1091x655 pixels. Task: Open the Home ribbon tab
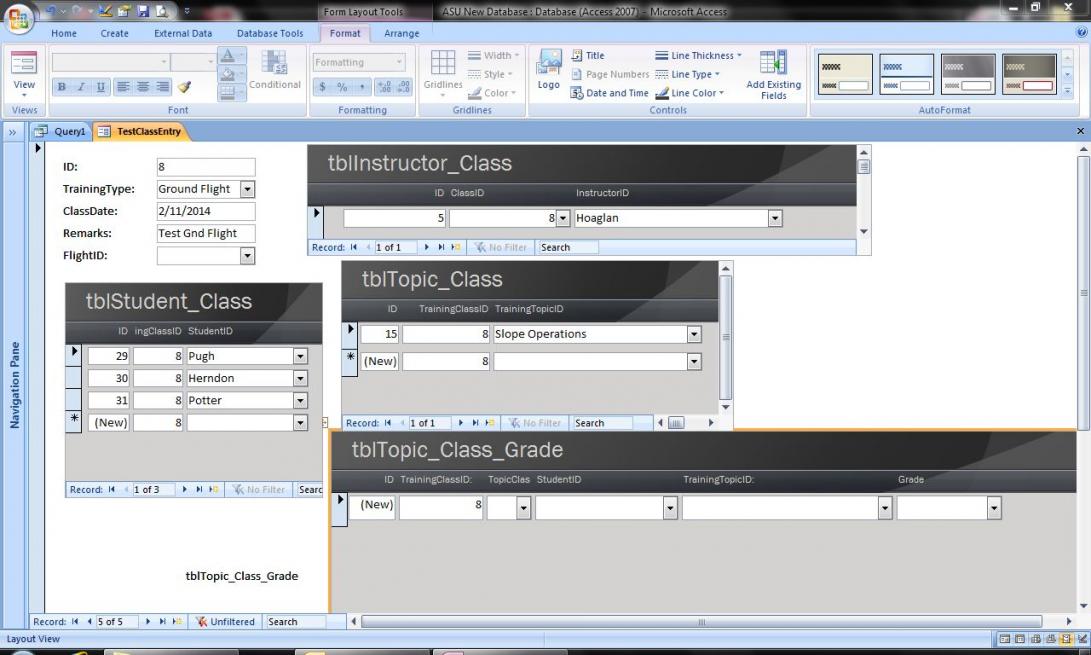click(x=63, y=33)
